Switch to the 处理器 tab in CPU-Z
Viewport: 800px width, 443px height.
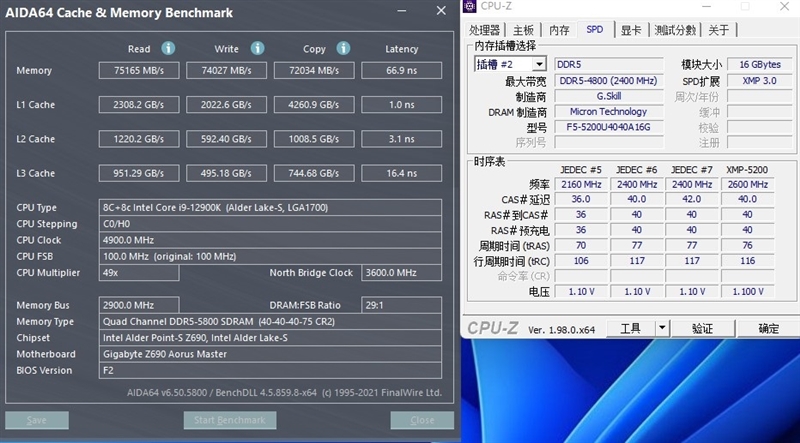485,30
